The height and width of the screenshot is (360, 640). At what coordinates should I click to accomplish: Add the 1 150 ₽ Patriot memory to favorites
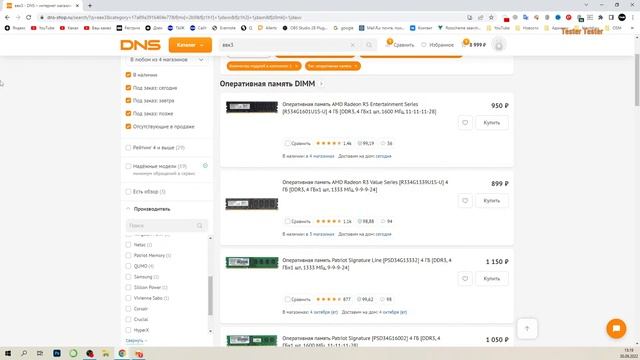tap(465, 279)
